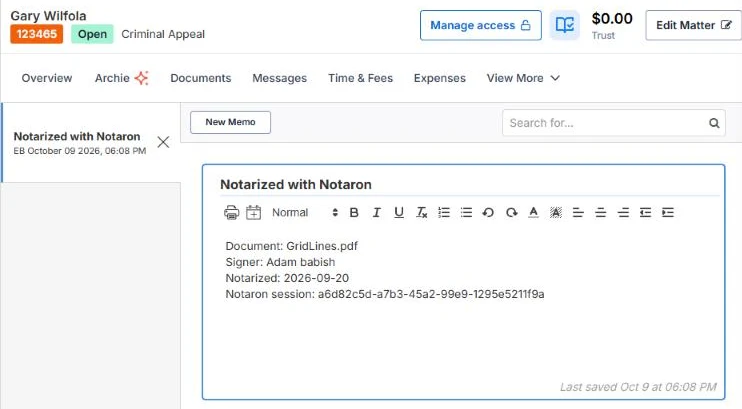The height and width of the screenshot is (409, 742).
Task: Create a New Memo
Action: [230, 122]
